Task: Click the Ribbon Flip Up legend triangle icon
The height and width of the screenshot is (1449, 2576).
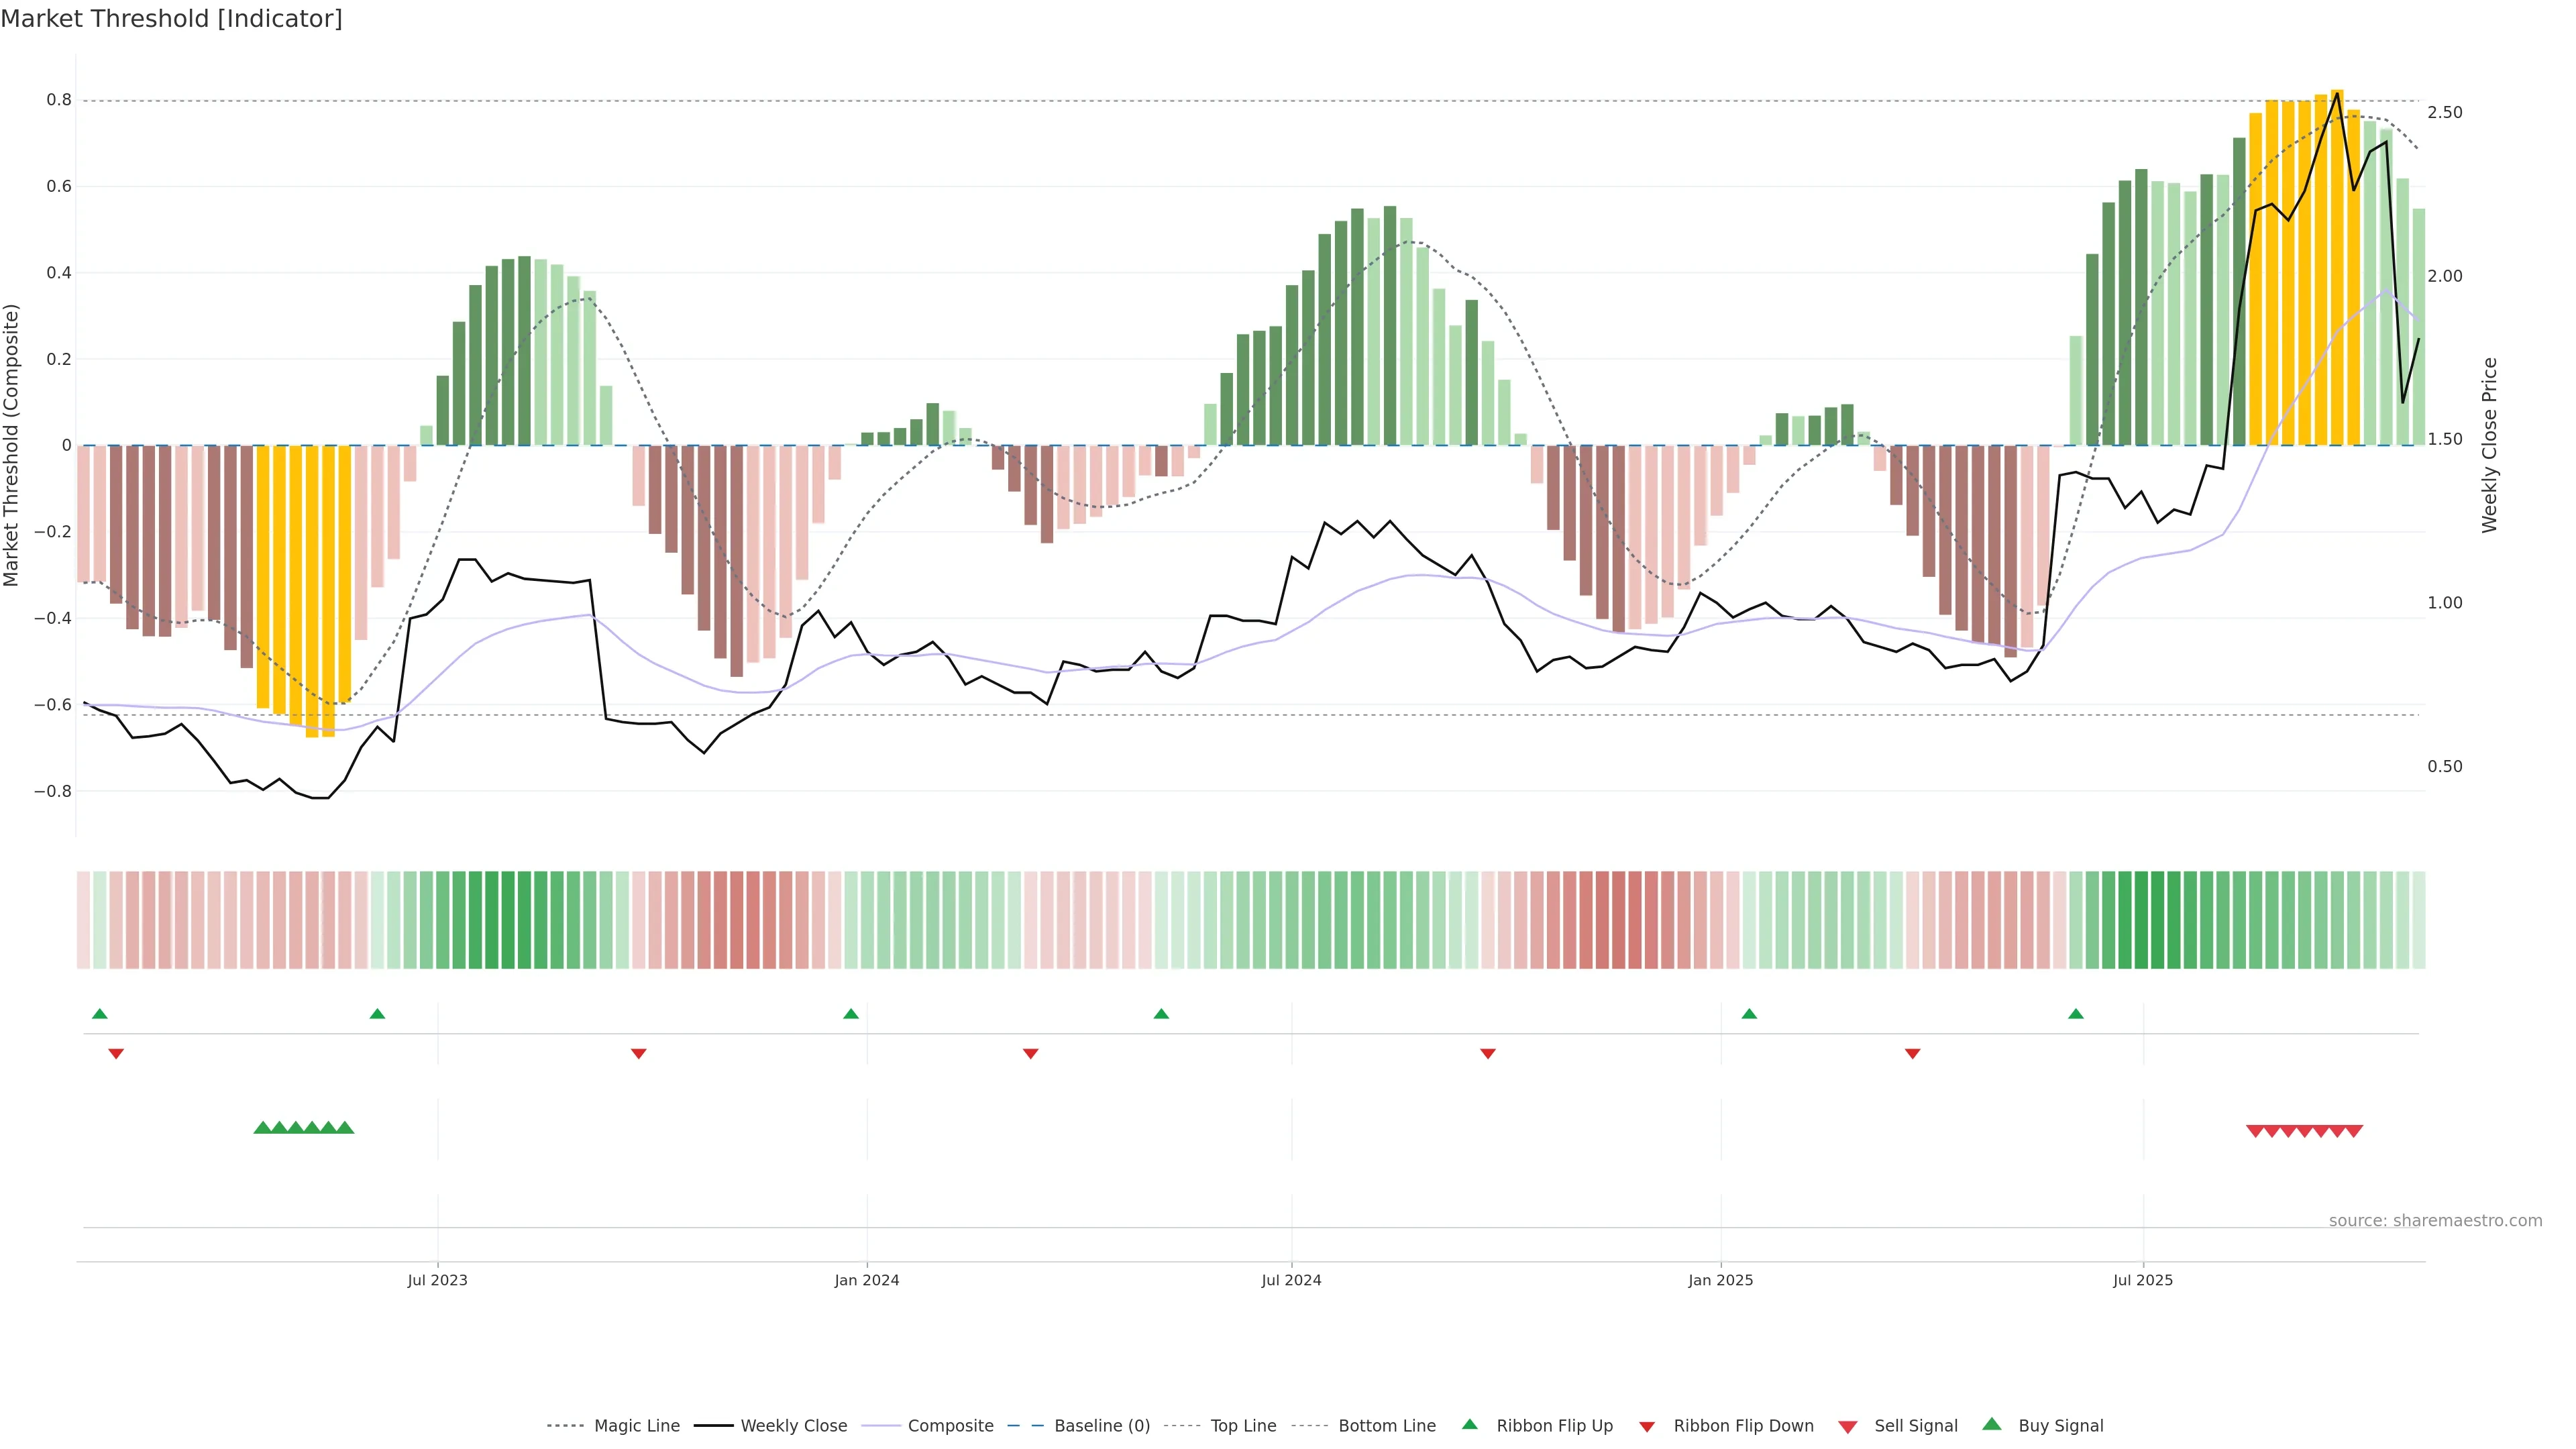Action: coord(1469,1424)
